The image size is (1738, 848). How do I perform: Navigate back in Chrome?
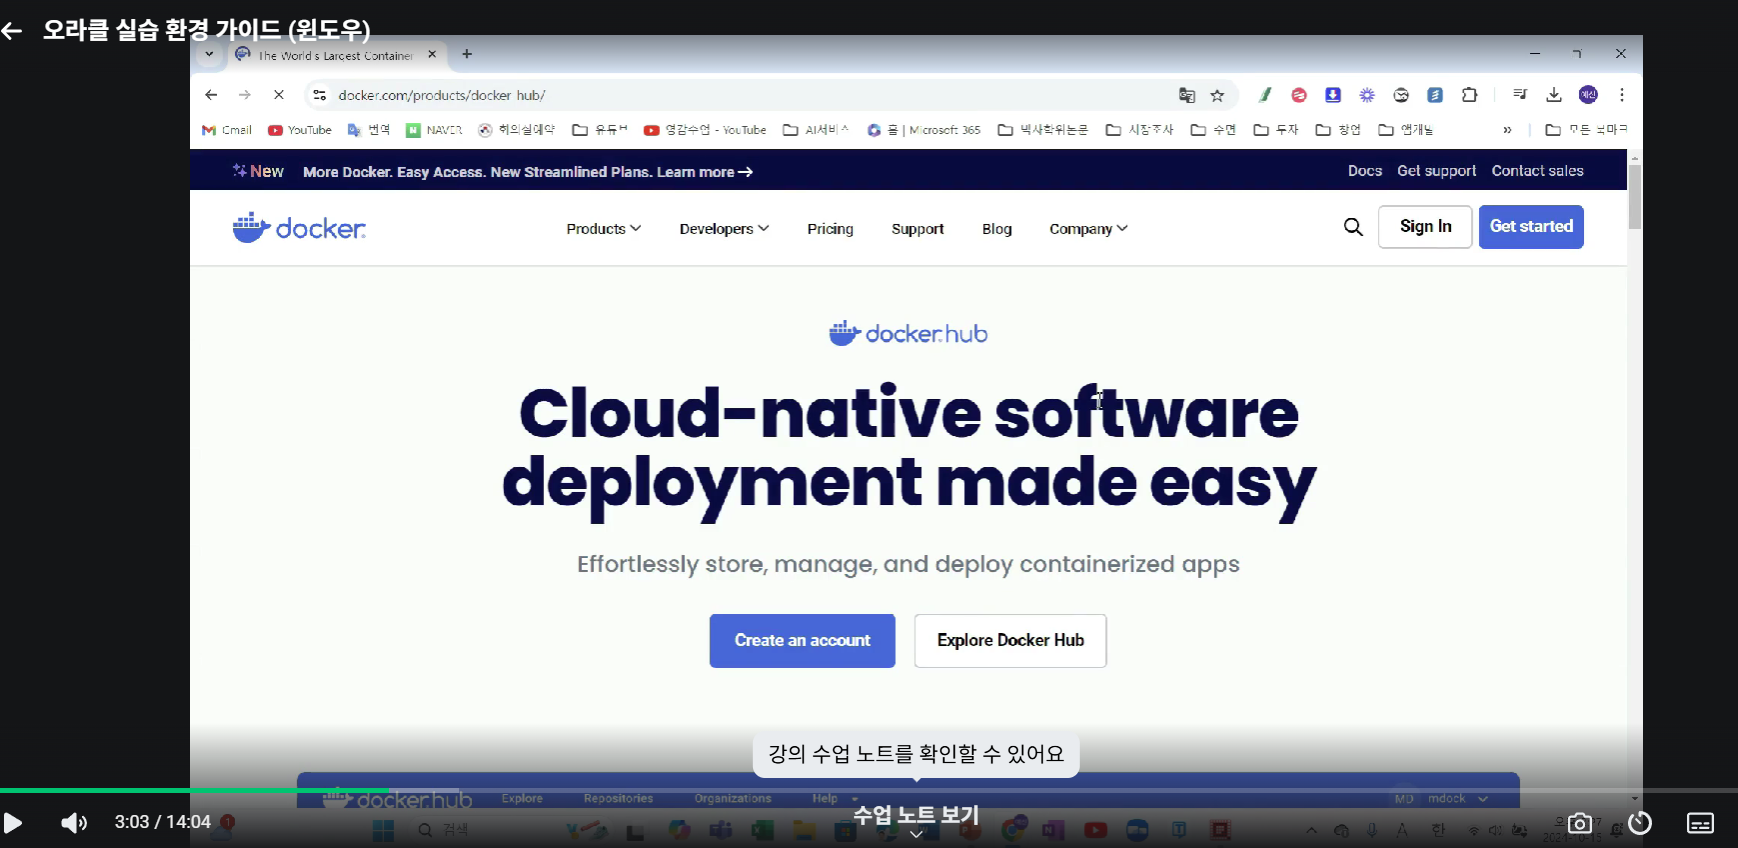coord(211,95)
